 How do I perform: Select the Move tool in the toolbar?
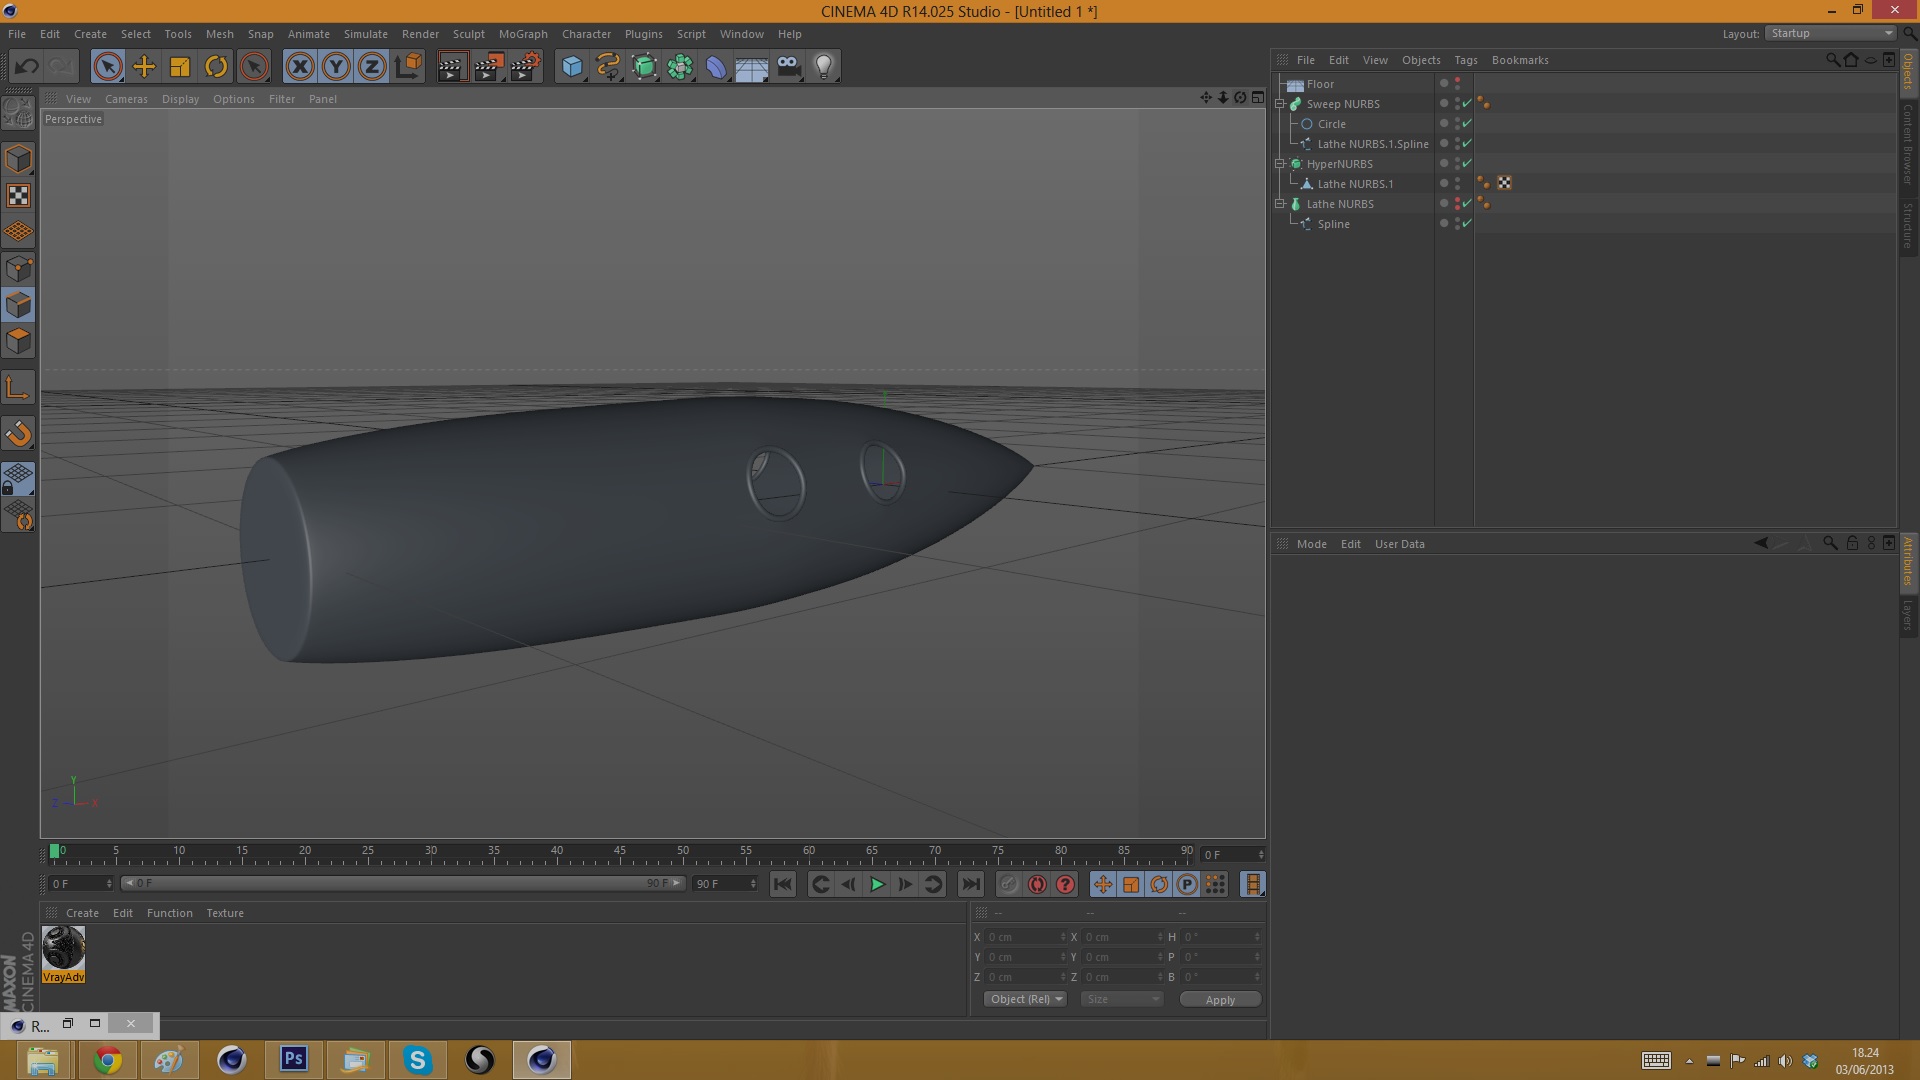click(144, 67)
